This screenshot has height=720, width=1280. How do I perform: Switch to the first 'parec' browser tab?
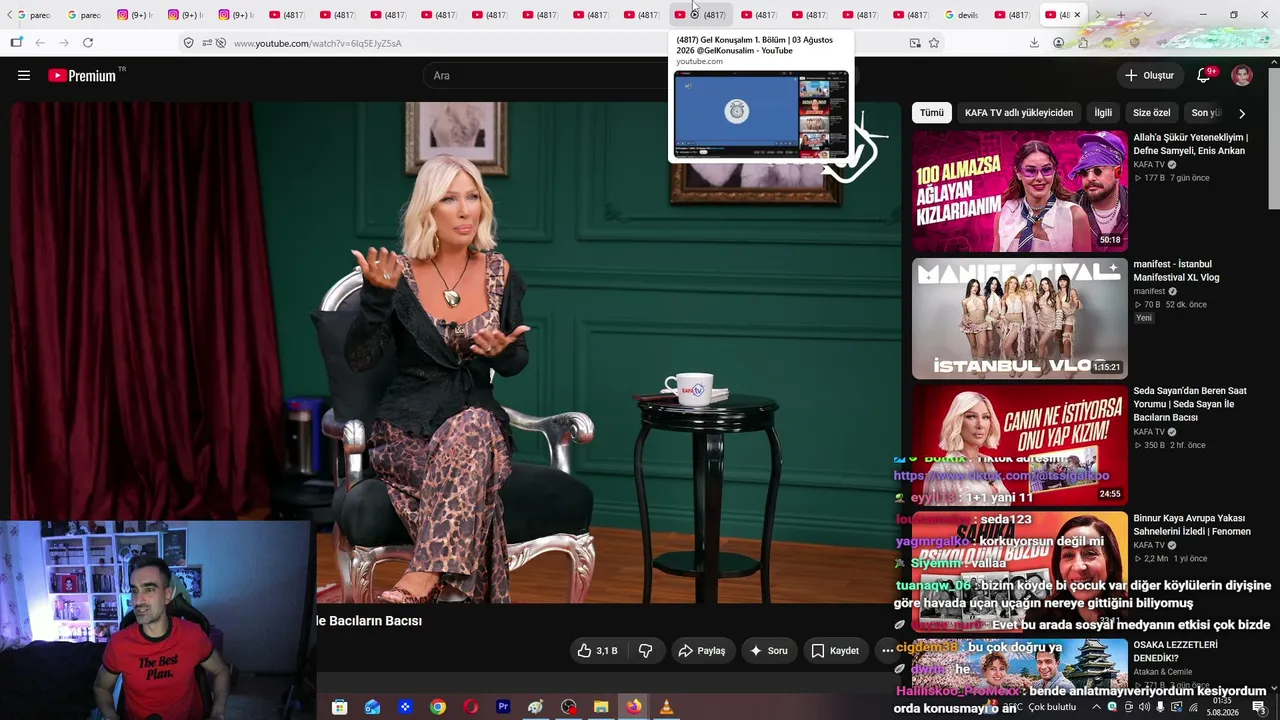click(34, 15)
